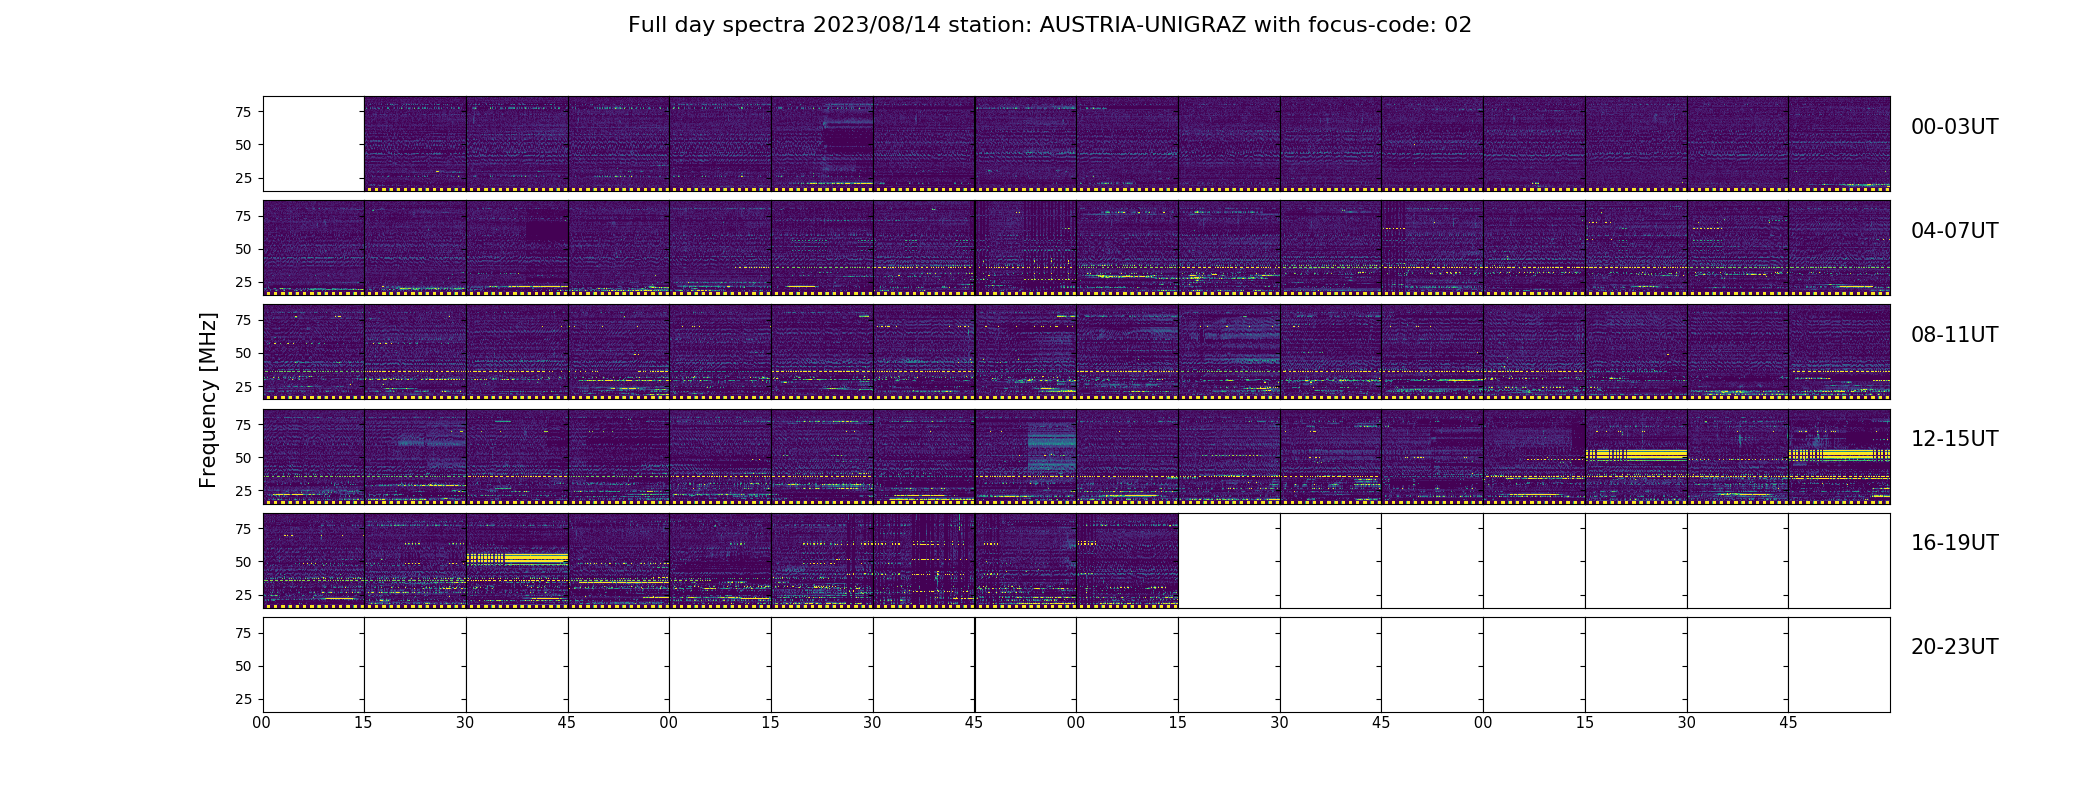Click the 25 tick label of 12-15UT row
Image resolution: width=2100 pixels, height=800 pixels.
(242, 491)
